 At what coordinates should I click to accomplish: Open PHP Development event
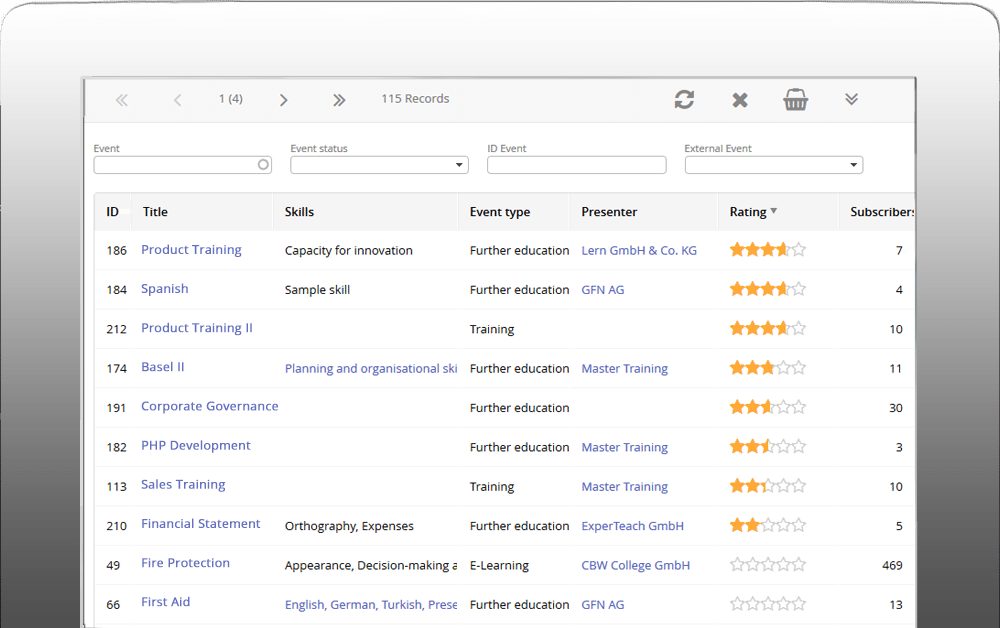point(196,446)
